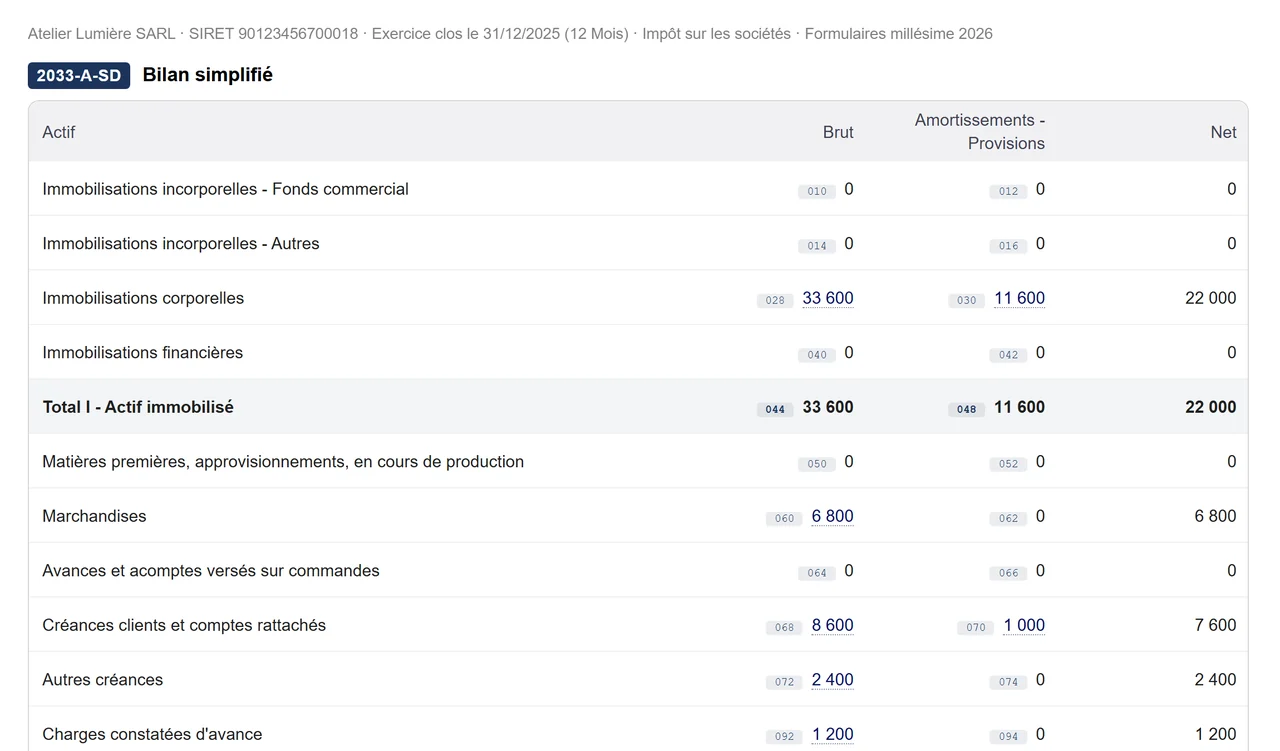Screen dimensions: 1280x751
Task: Click field code tag 070
Action: (x=976, y=627)
